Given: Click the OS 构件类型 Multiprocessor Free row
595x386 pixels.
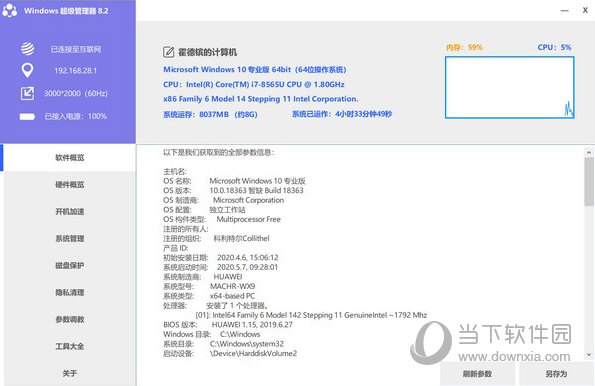Looking at the screenshot, I should click(x=222, y=219).
